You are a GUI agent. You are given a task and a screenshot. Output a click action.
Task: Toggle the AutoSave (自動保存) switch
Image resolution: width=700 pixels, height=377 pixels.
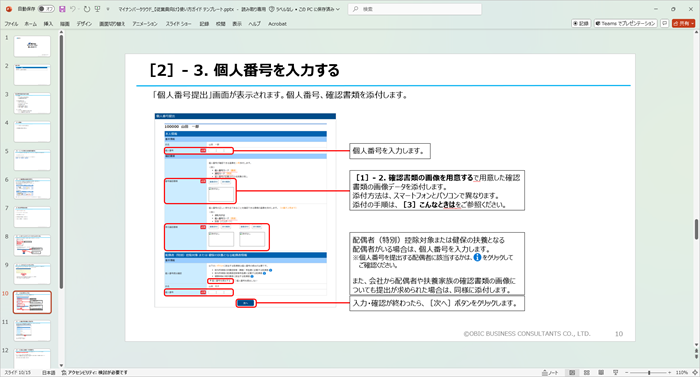(x=46, y=9)
